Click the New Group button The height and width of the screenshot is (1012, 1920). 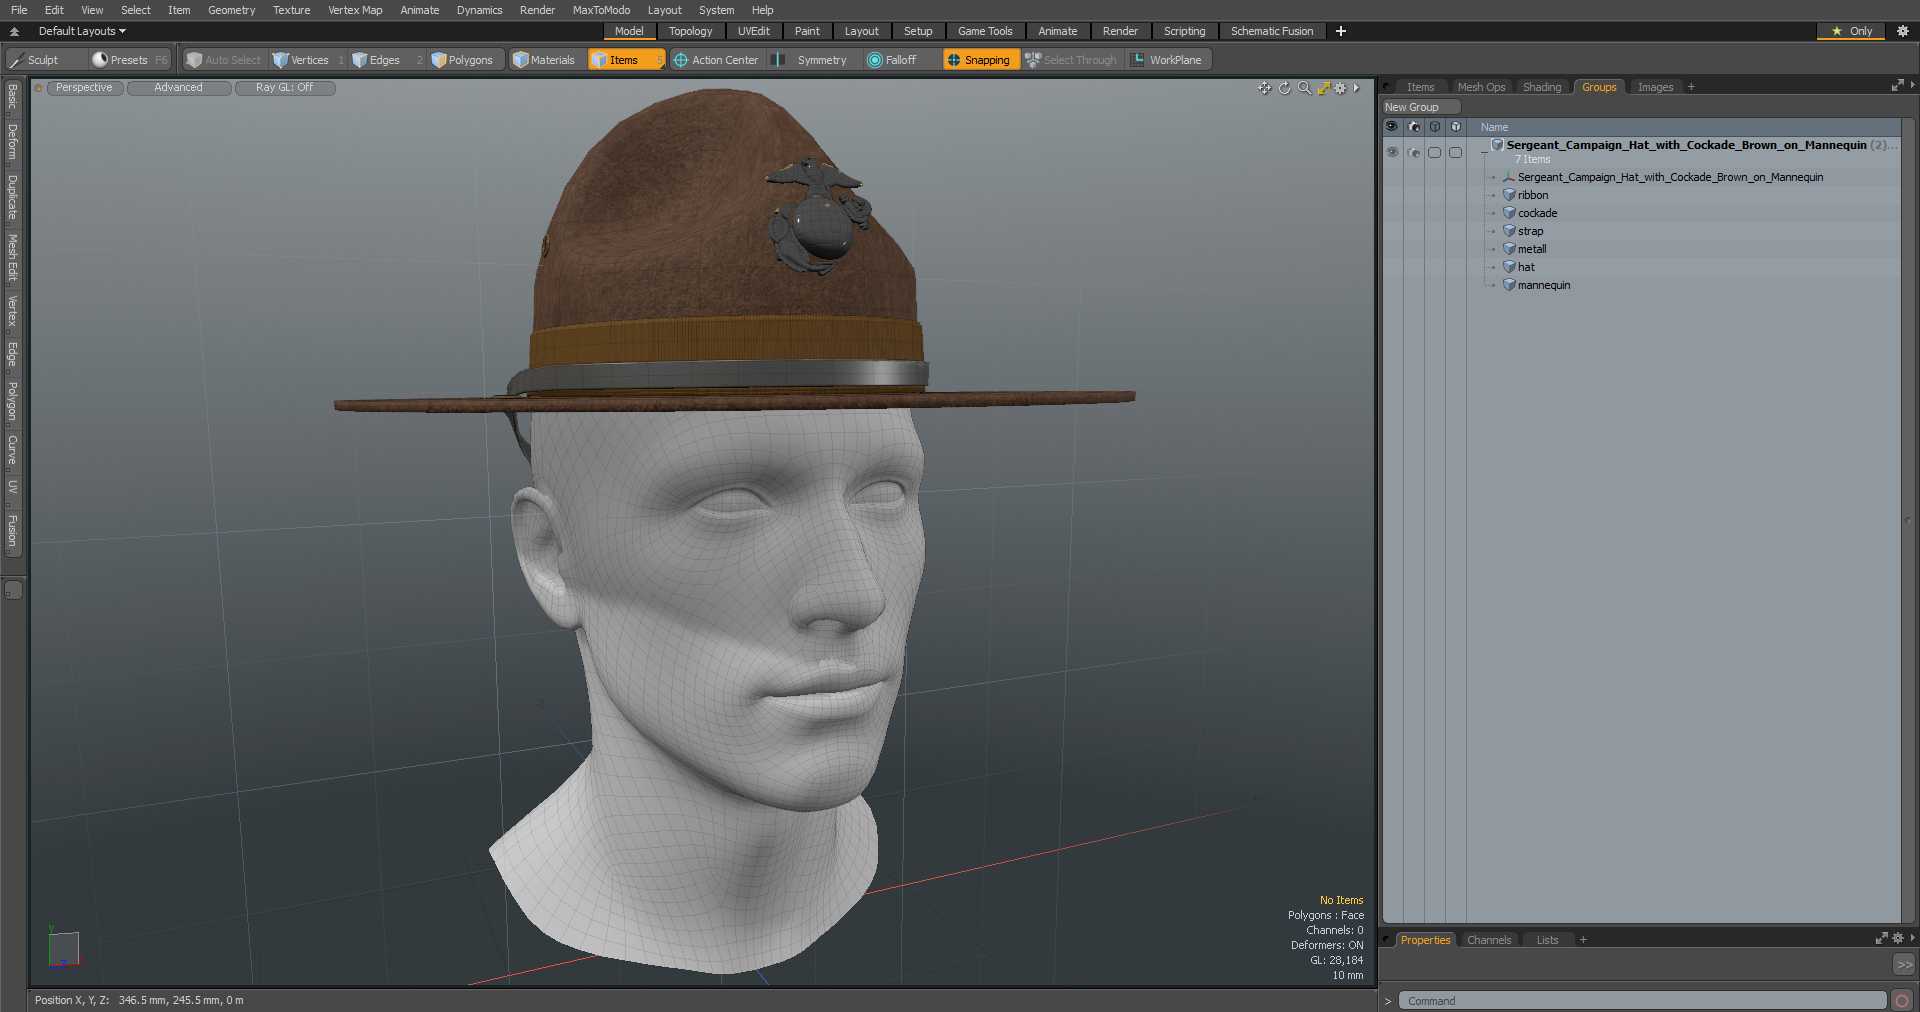[x=1421, y=107]
